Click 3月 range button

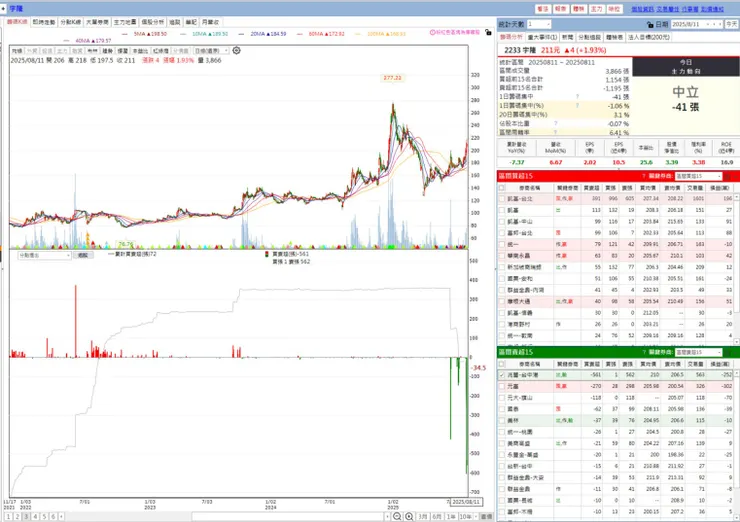pos(423,517)
